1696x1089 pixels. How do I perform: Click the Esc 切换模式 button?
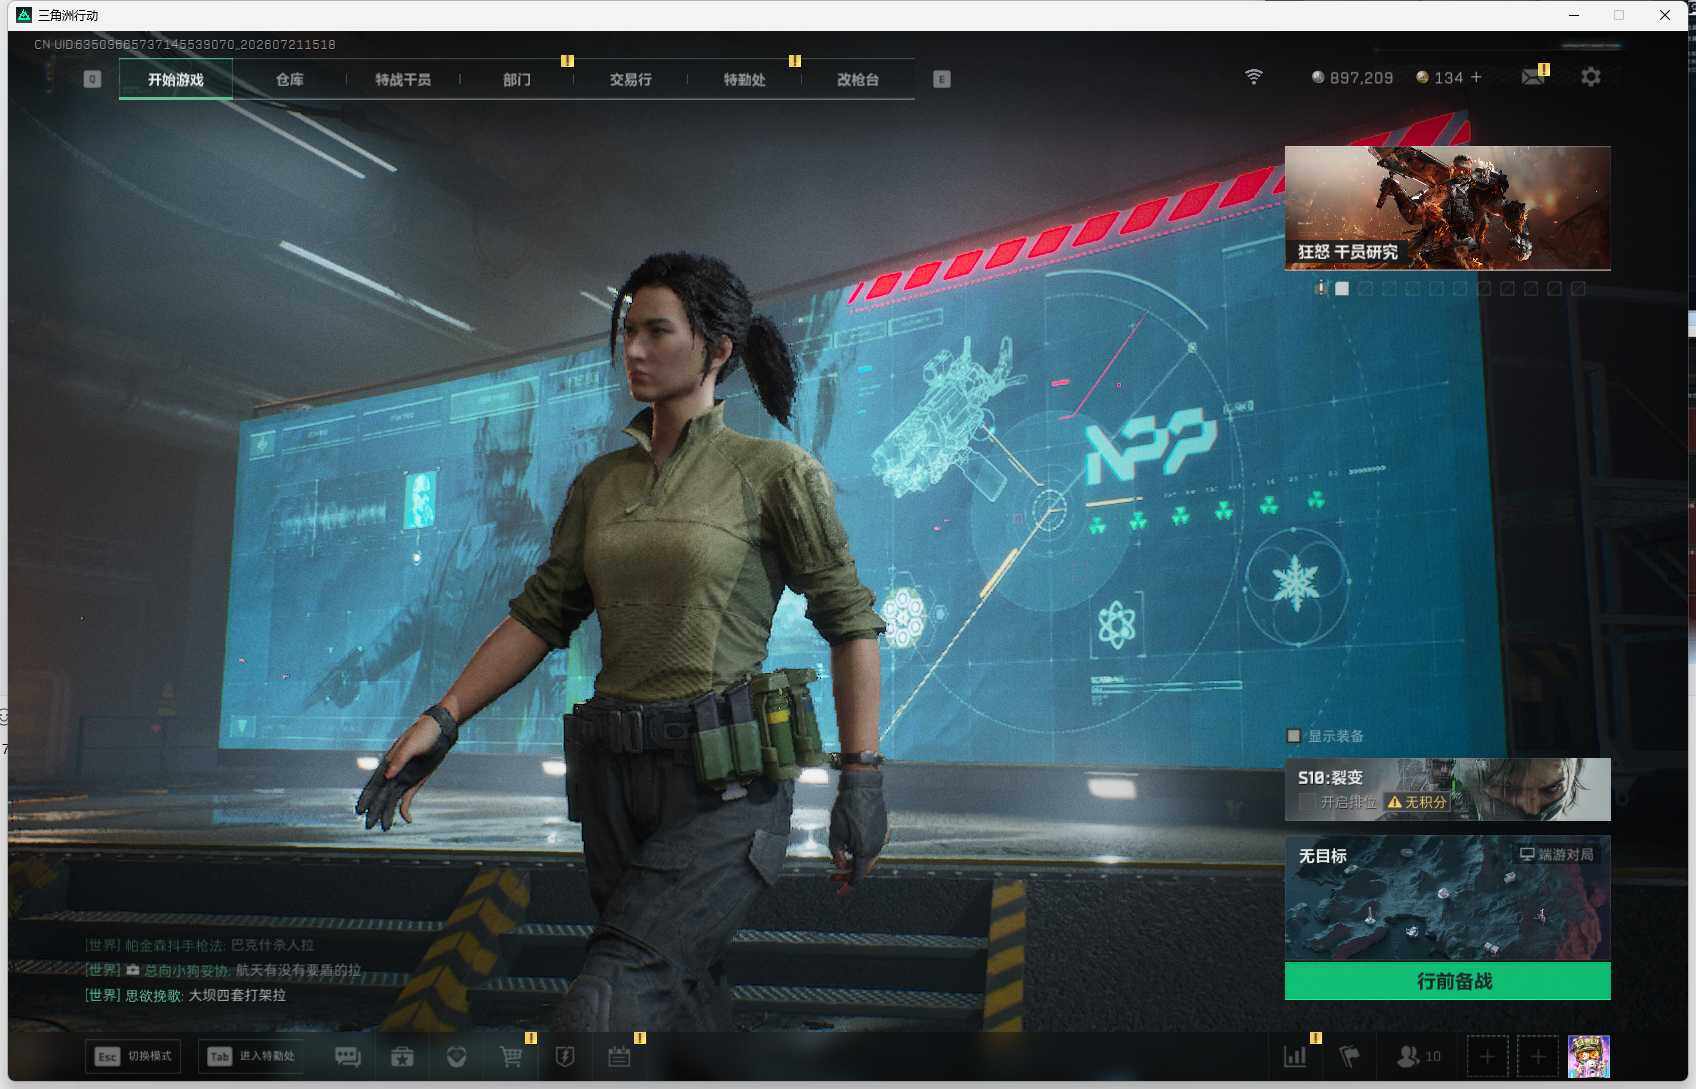[x=134, y=1056]
